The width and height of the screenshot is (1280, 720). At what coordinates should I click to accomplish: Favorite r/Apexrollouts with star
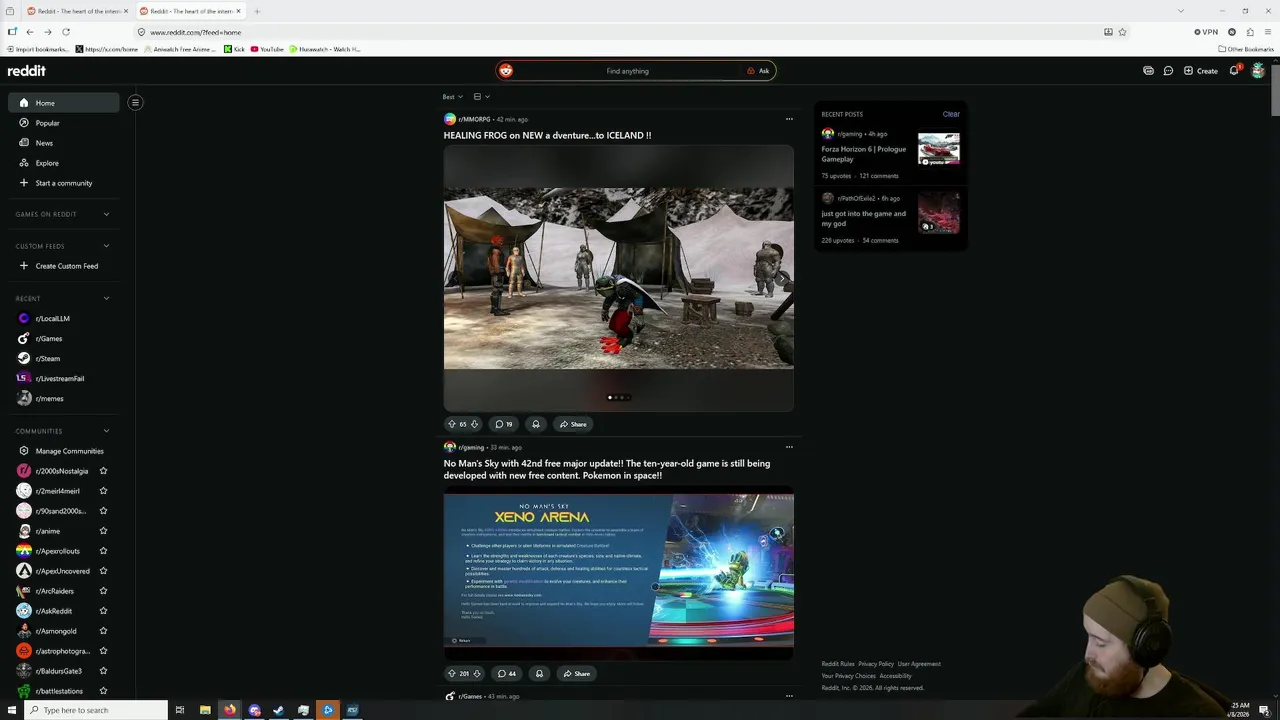click(103, 551)
